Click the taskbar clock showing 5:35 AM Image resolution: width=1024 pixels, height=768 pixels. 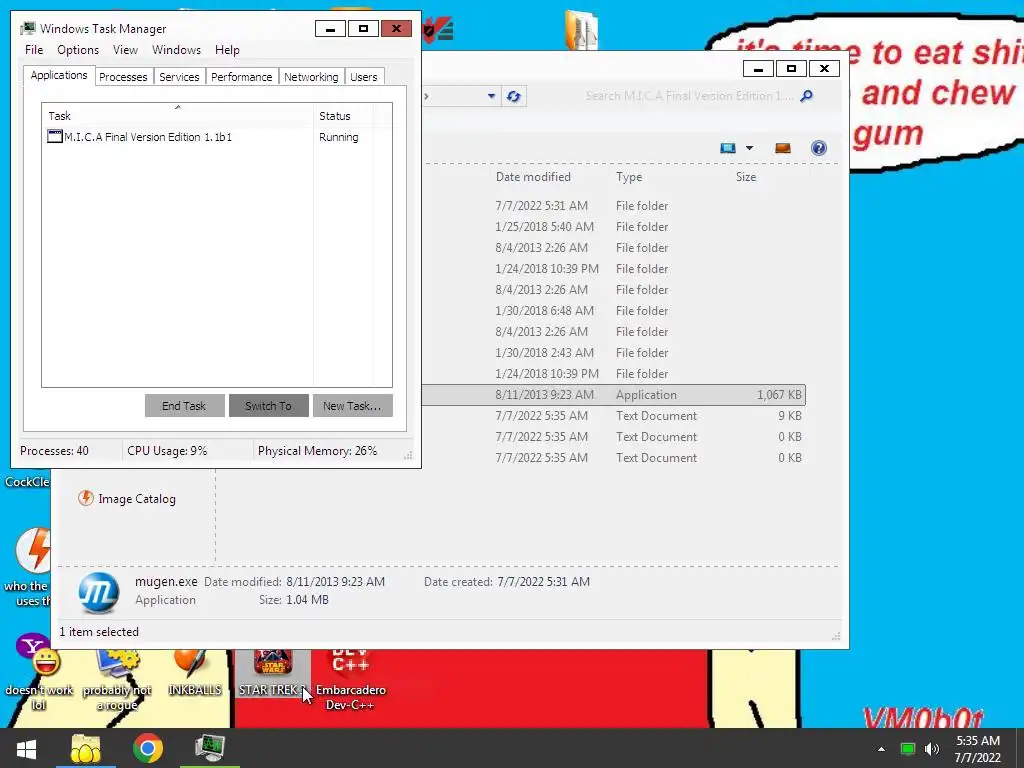coord(978,749)
